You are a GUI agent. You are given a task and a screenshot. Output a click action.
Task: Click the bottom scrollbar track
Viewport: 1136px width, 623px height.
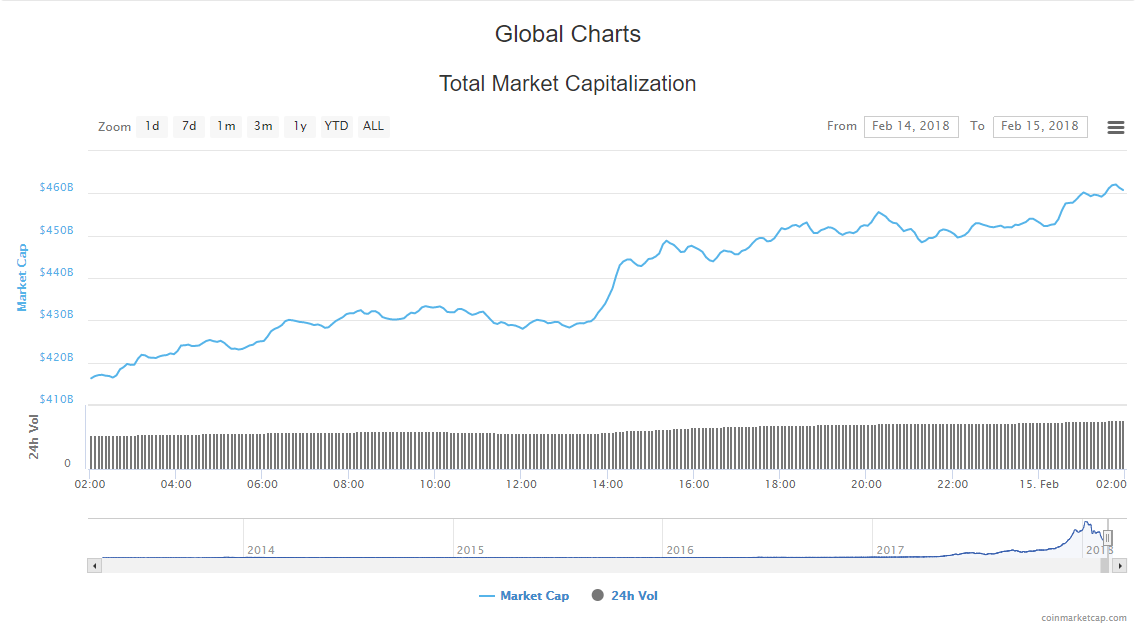pos(600,566)
